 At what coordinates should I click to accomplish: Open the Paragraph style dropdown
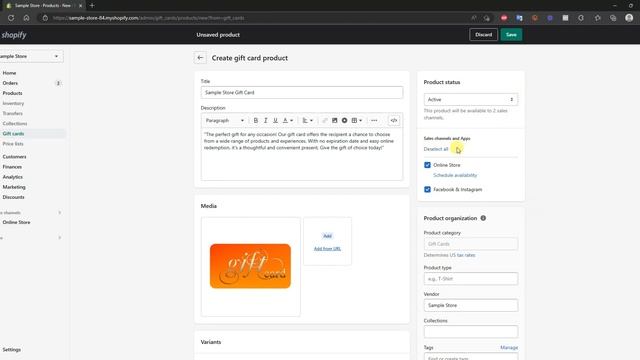224,120
